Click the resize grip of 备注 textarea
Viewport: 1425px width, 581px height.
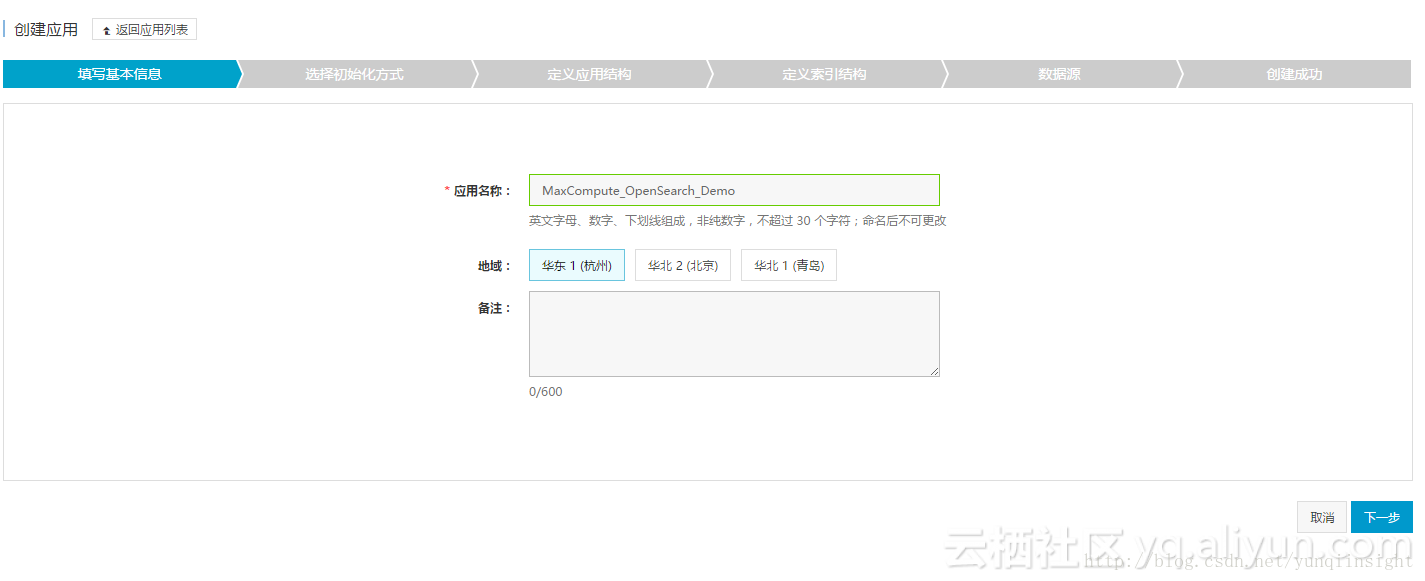click(934, 371)
